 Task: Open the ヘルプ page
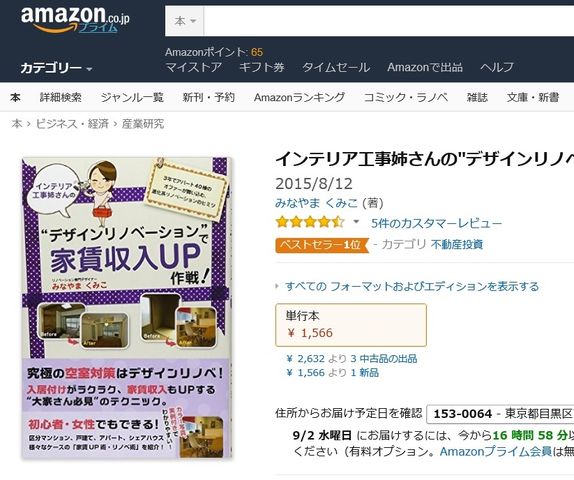click(497, 67)
